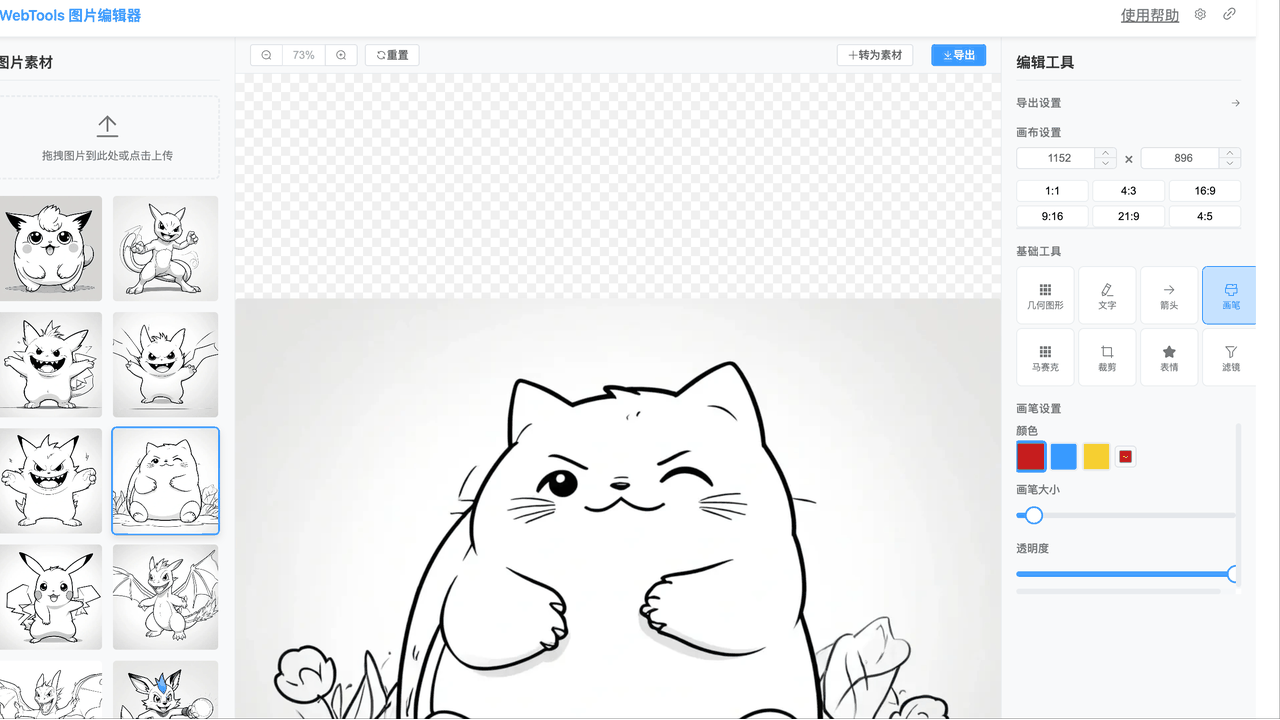Expand 导出设置 with the arrow
Image resolution: width=1280 pixels, height=720 pixels.
1236,103
